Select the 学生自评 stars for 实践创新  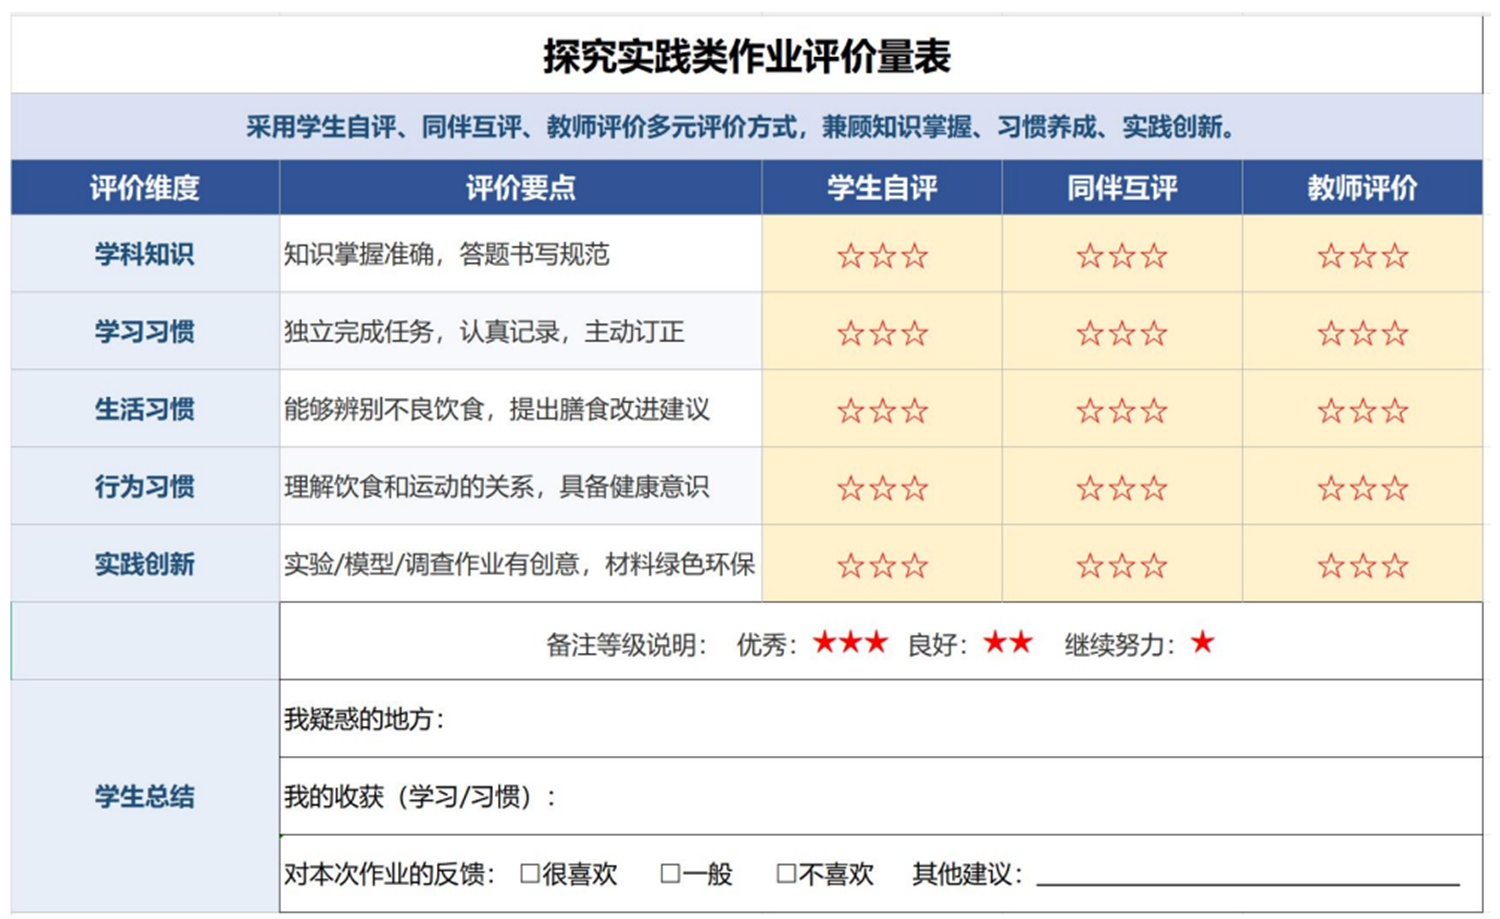(882, 566)
